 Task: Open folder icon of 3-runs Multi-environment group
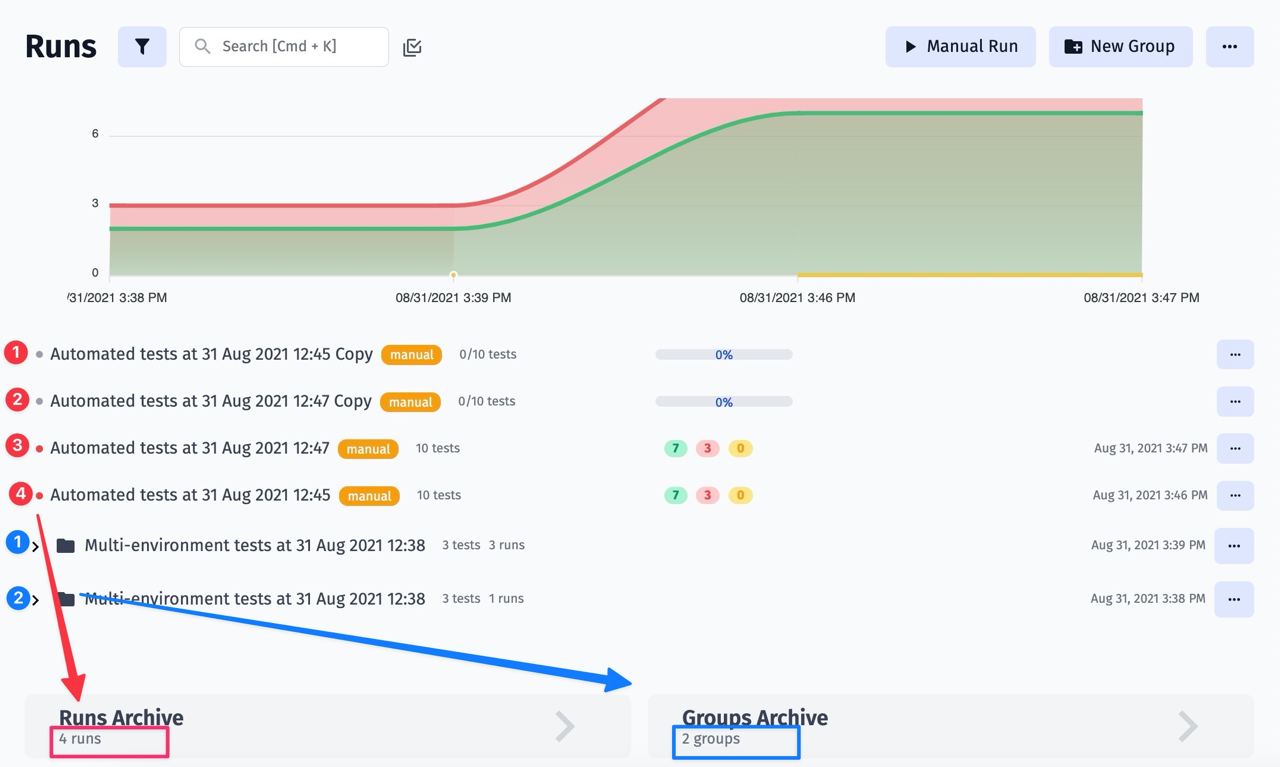click(x=66, y=546)
